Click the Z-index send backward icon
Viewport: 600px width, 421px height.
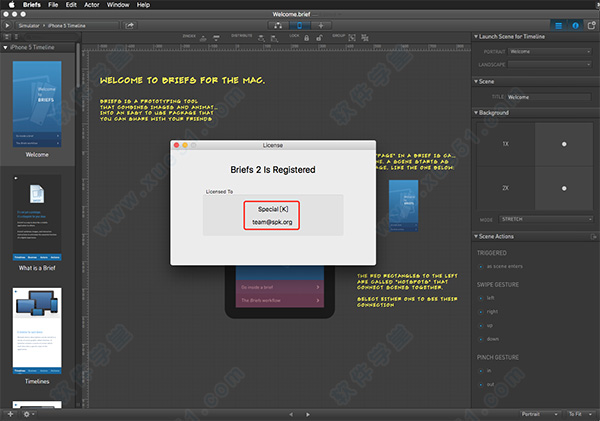click(x=216, y=38)
